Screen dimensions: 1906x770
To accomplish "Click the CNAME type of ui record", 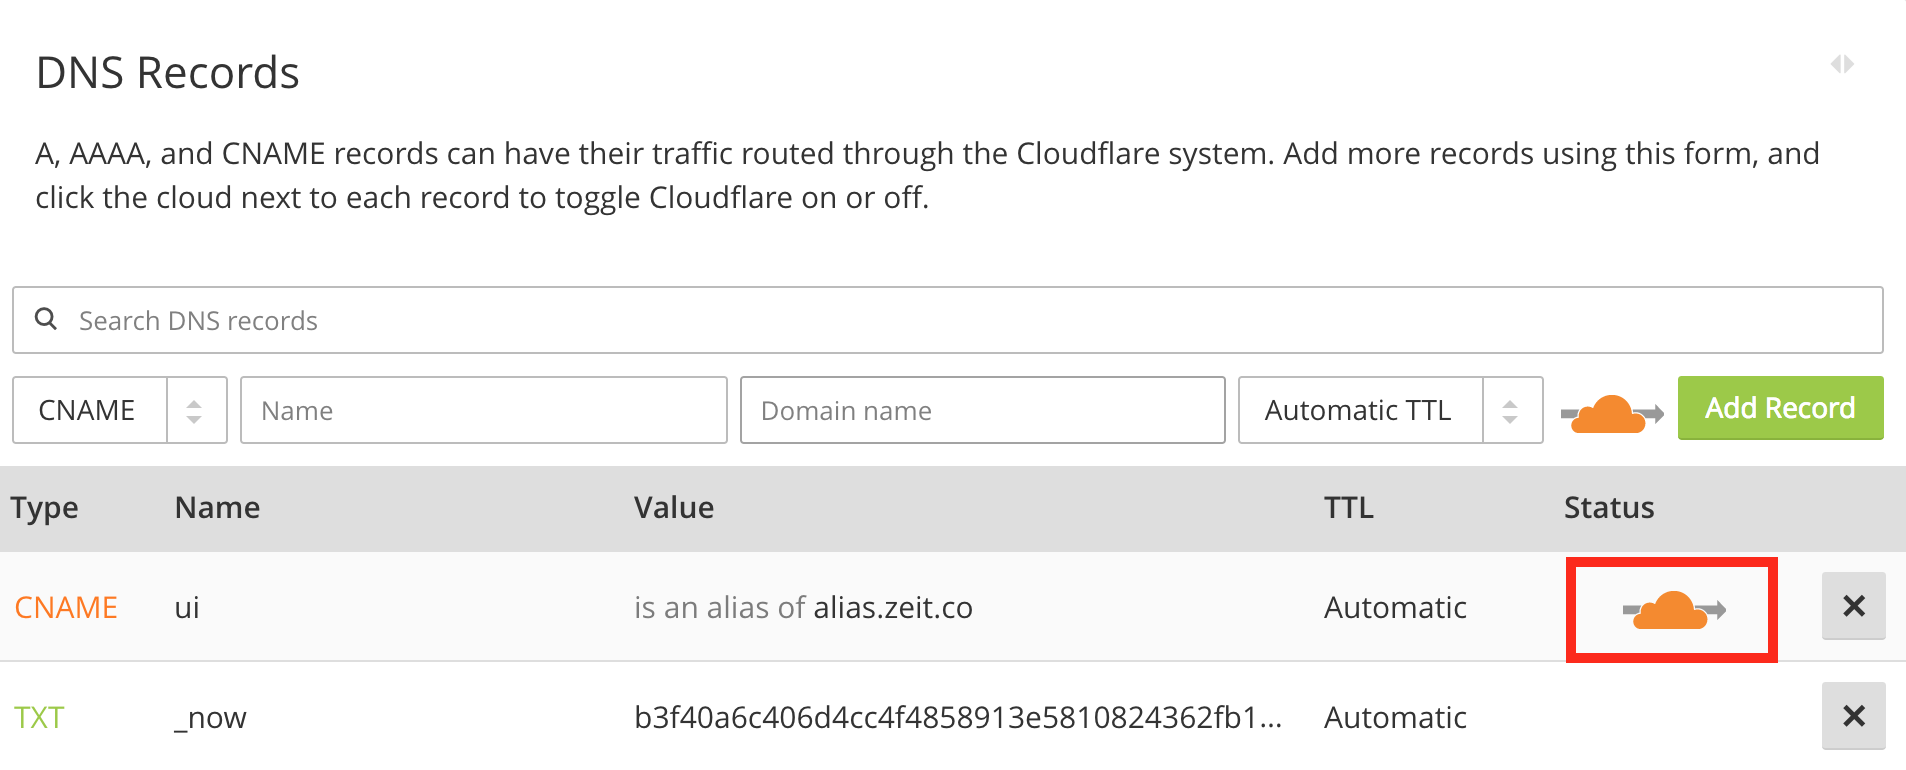I will click(66, 608).
